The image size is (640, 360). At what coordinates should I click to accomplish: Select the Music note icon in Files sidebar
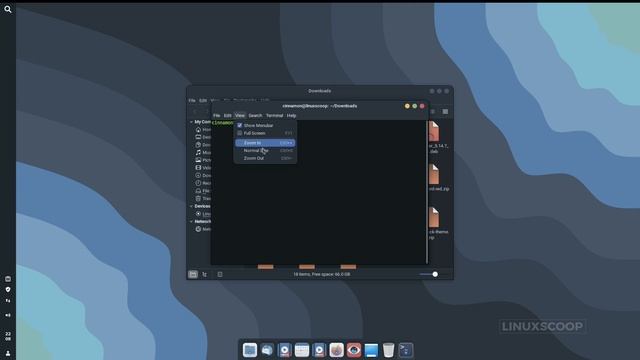(198, 152)
